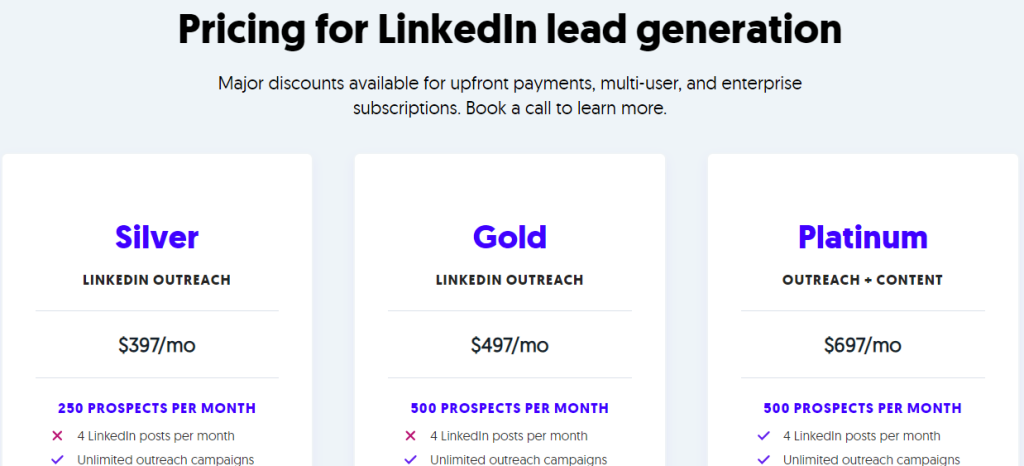Viewport: 1024px width, 466px height.
Task: Click the $697/mo Platinum price
Action: 862,345
